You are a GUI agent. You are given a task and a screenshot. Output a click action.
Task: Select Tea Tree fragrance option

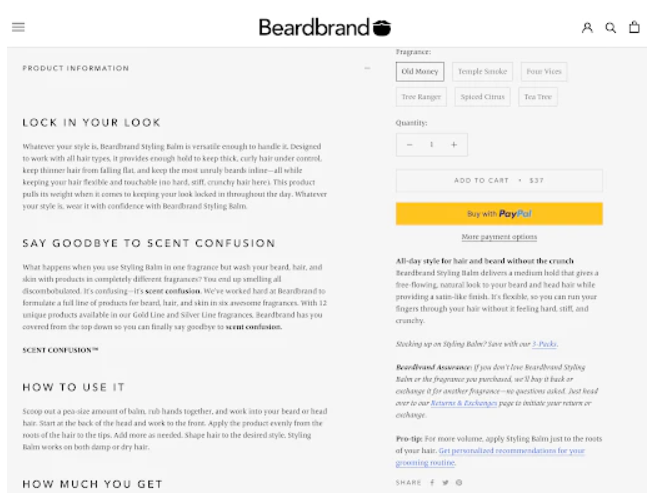click(537, 97)
